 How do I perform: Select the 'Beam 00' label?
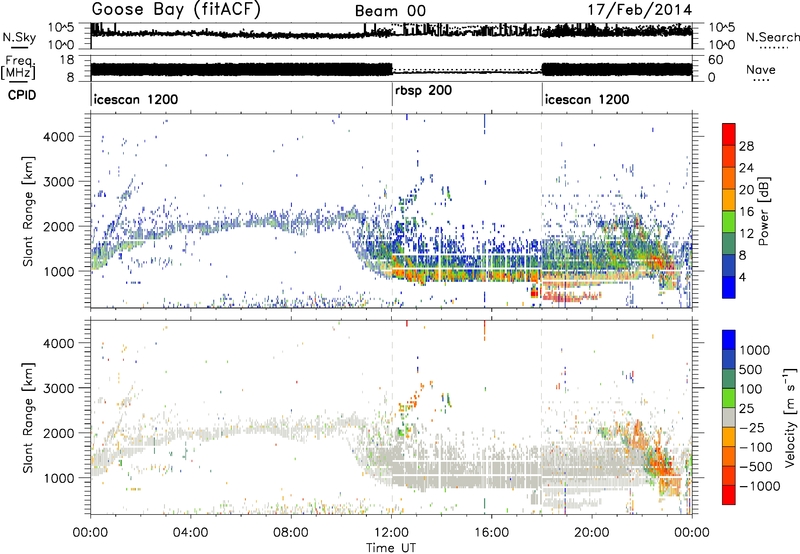tap(390, 11)
